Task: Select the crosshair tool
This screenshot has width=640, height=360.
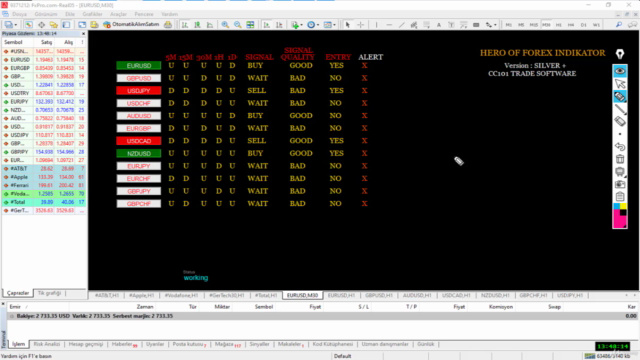Action: point(360,25)
